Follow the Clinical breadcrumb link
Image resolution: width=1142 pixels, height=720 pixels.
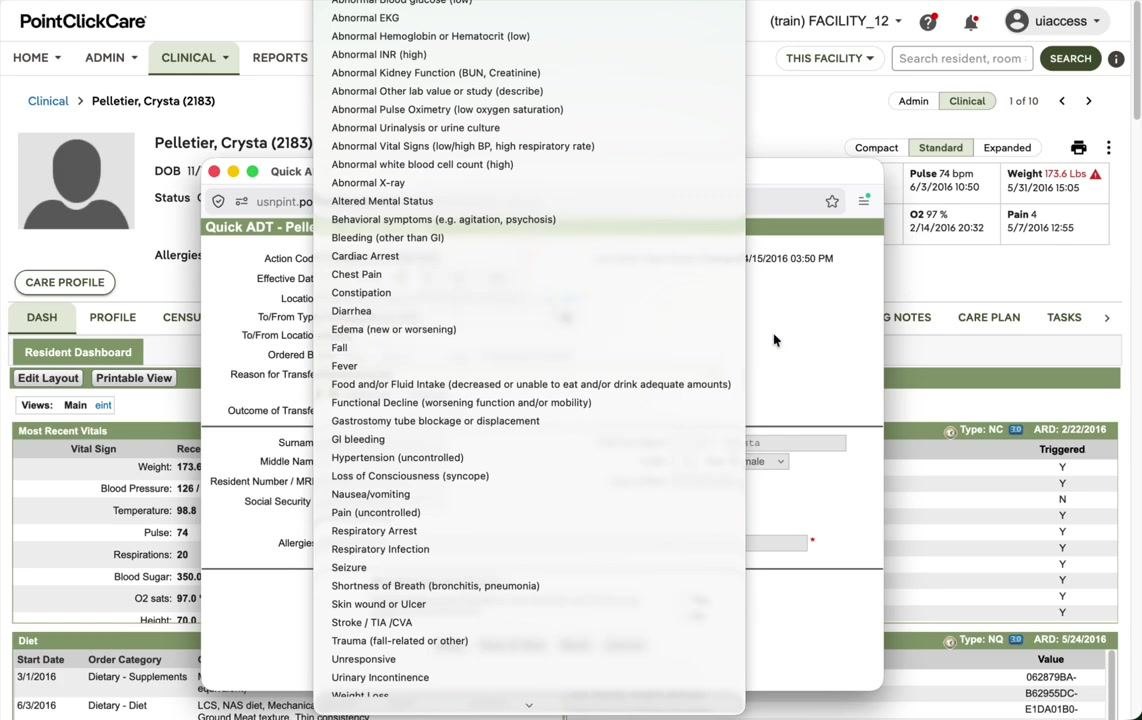[x=48, y=101]
